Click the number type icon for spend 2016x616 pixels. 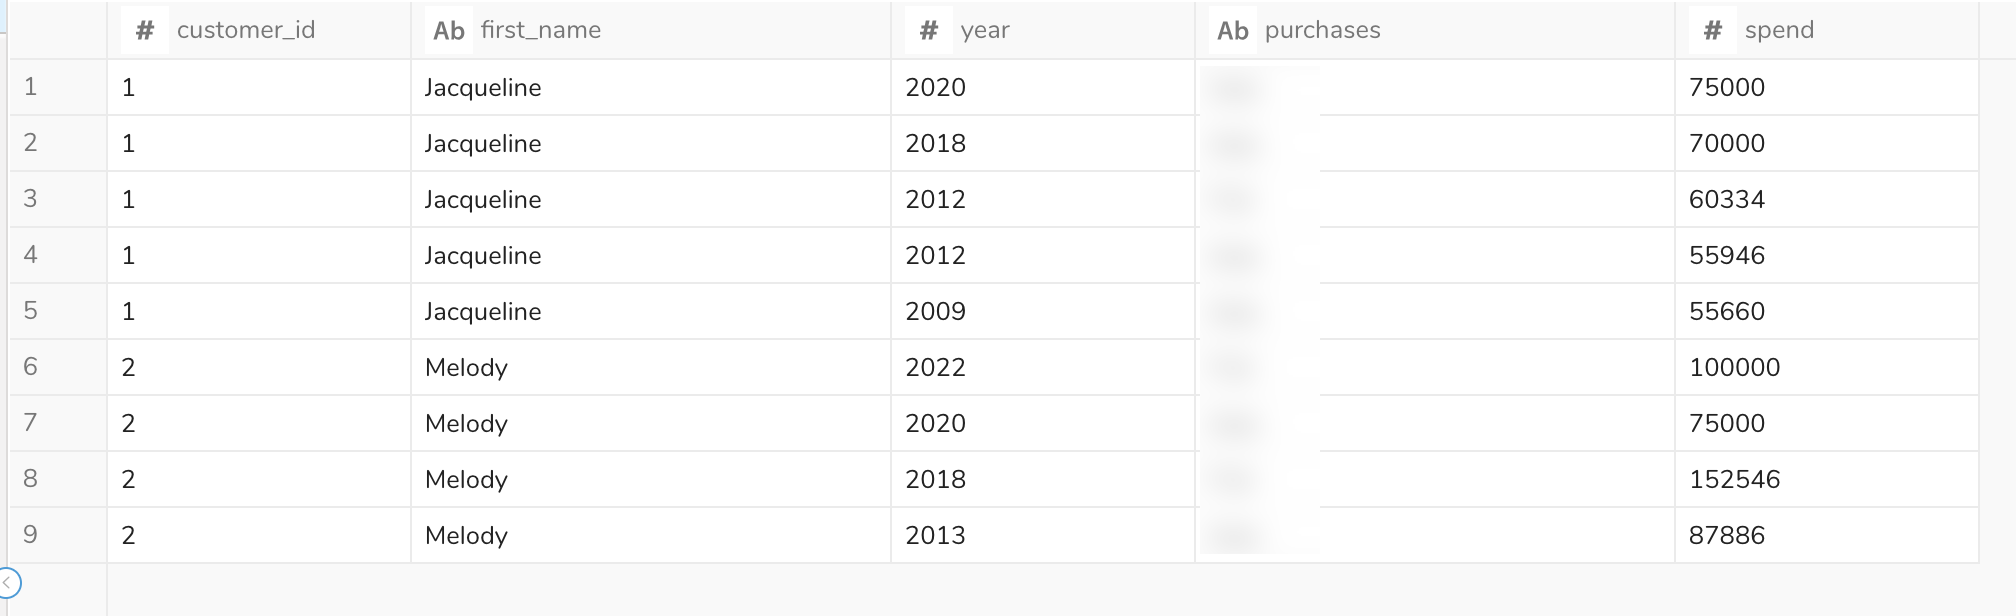[x=1713, y=31]
